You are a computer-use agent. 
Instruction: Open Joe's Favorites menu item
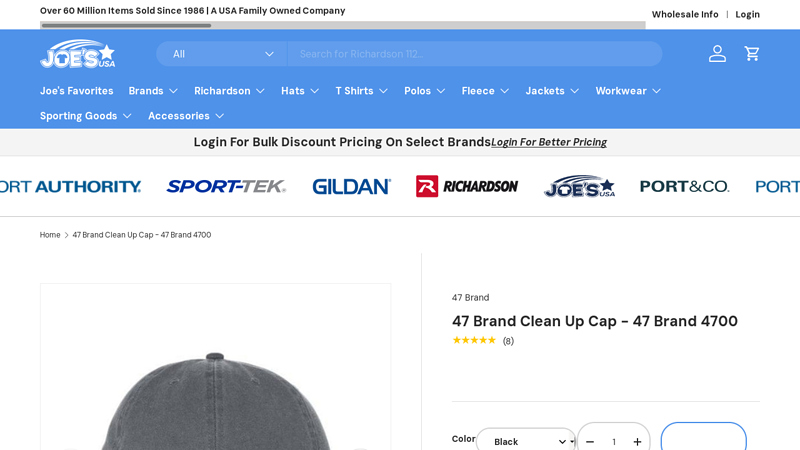(77, 91)
